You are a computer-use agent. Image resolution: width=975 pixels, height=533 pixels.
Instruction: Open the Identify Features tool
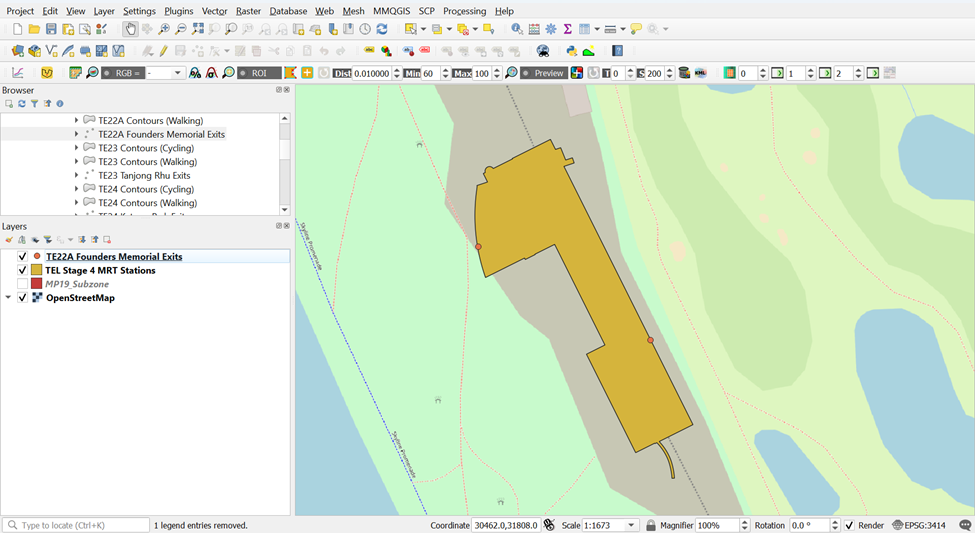[x=517, y=29]
